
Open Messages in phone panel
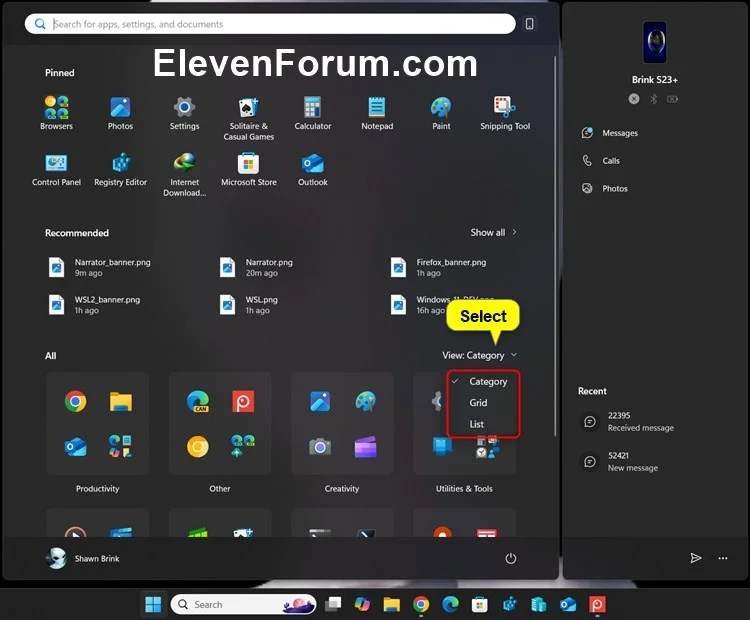pos(610,133)
